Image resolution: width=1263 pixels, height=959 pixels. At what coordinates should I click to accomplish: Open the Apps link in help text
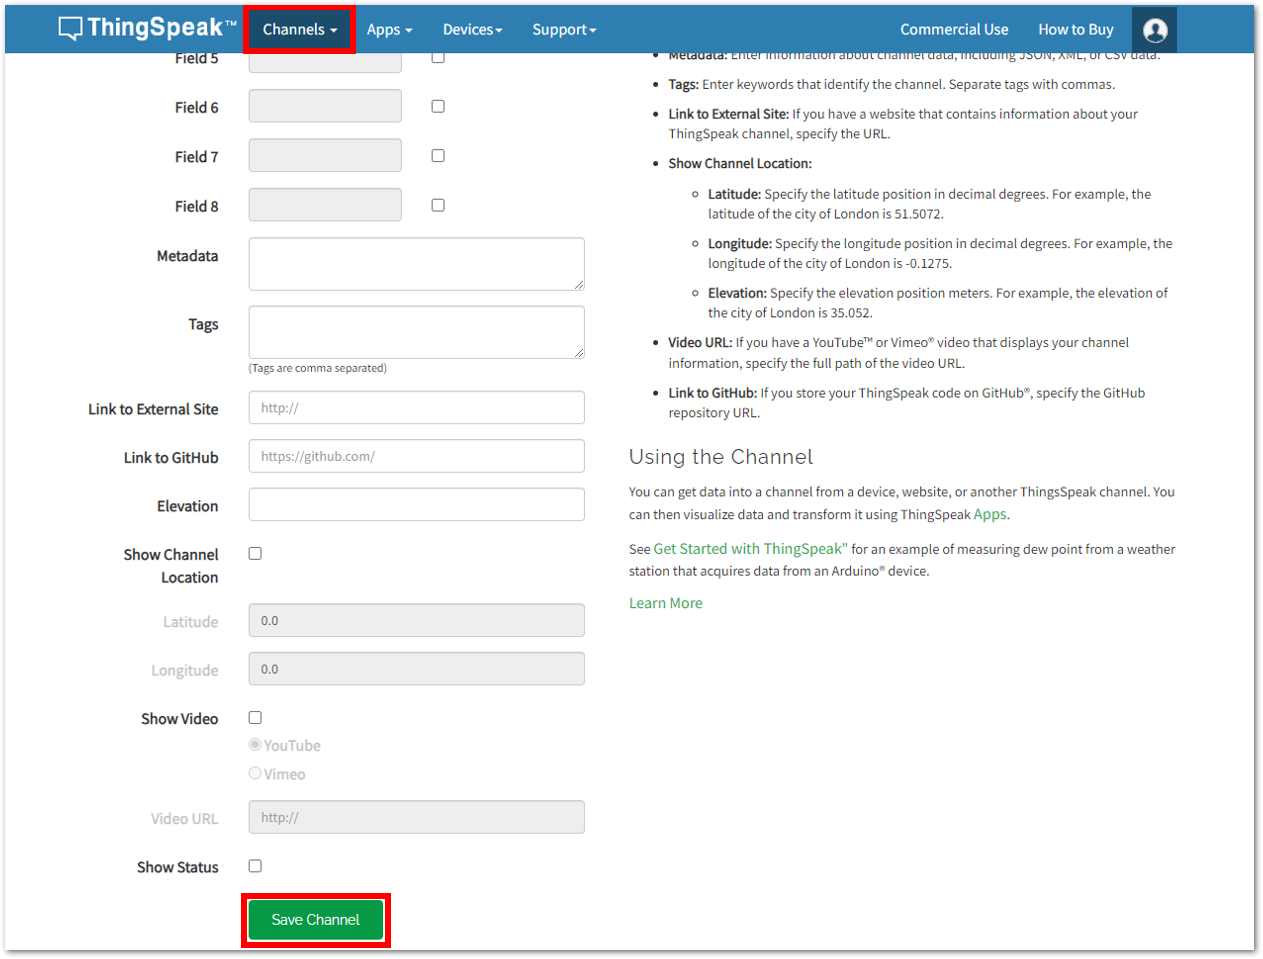point(990,514)
